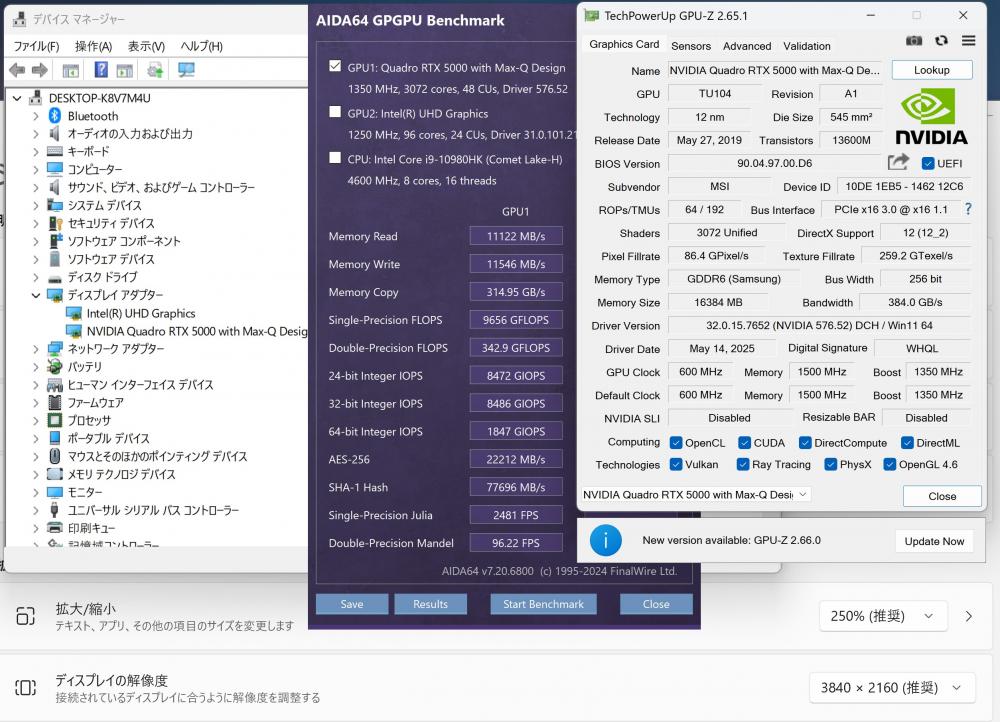The width and height of the screenshot is (1000, 722).
Task: Open the 操作(A) menu
Action: tap(93, 46)
